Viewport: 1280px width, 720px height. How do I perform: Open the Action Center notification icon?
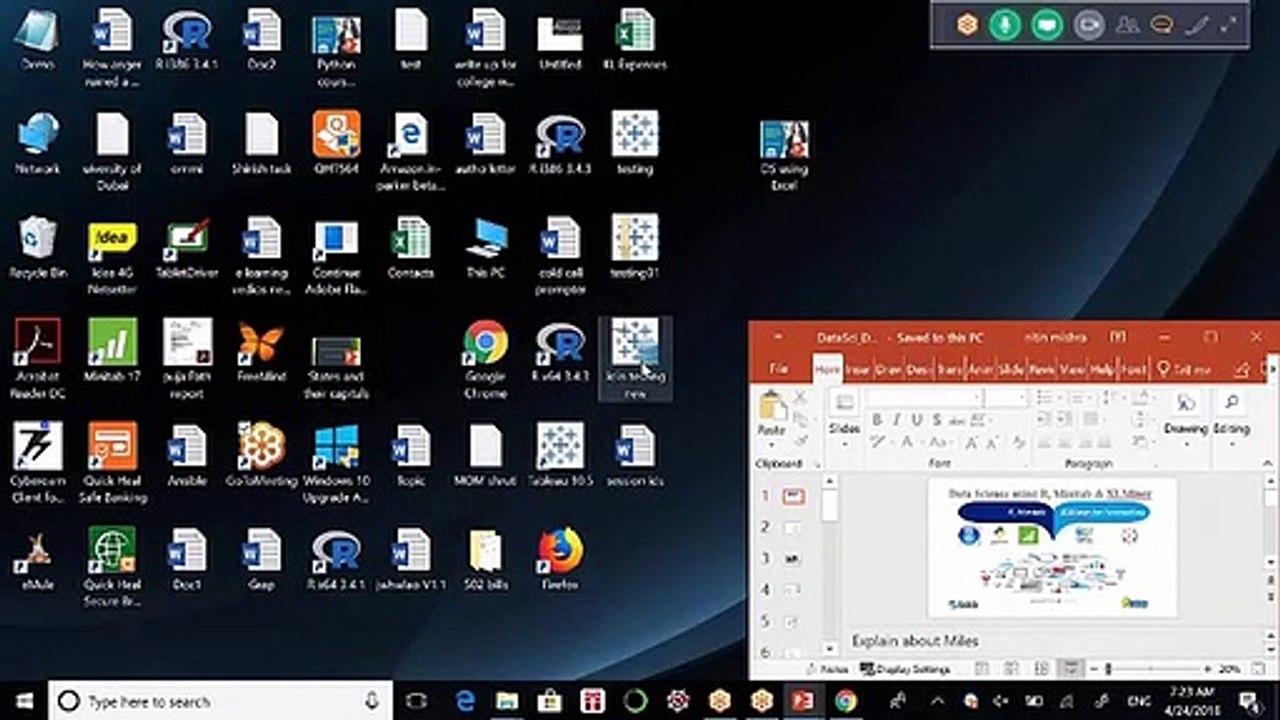coord(1249,701)
